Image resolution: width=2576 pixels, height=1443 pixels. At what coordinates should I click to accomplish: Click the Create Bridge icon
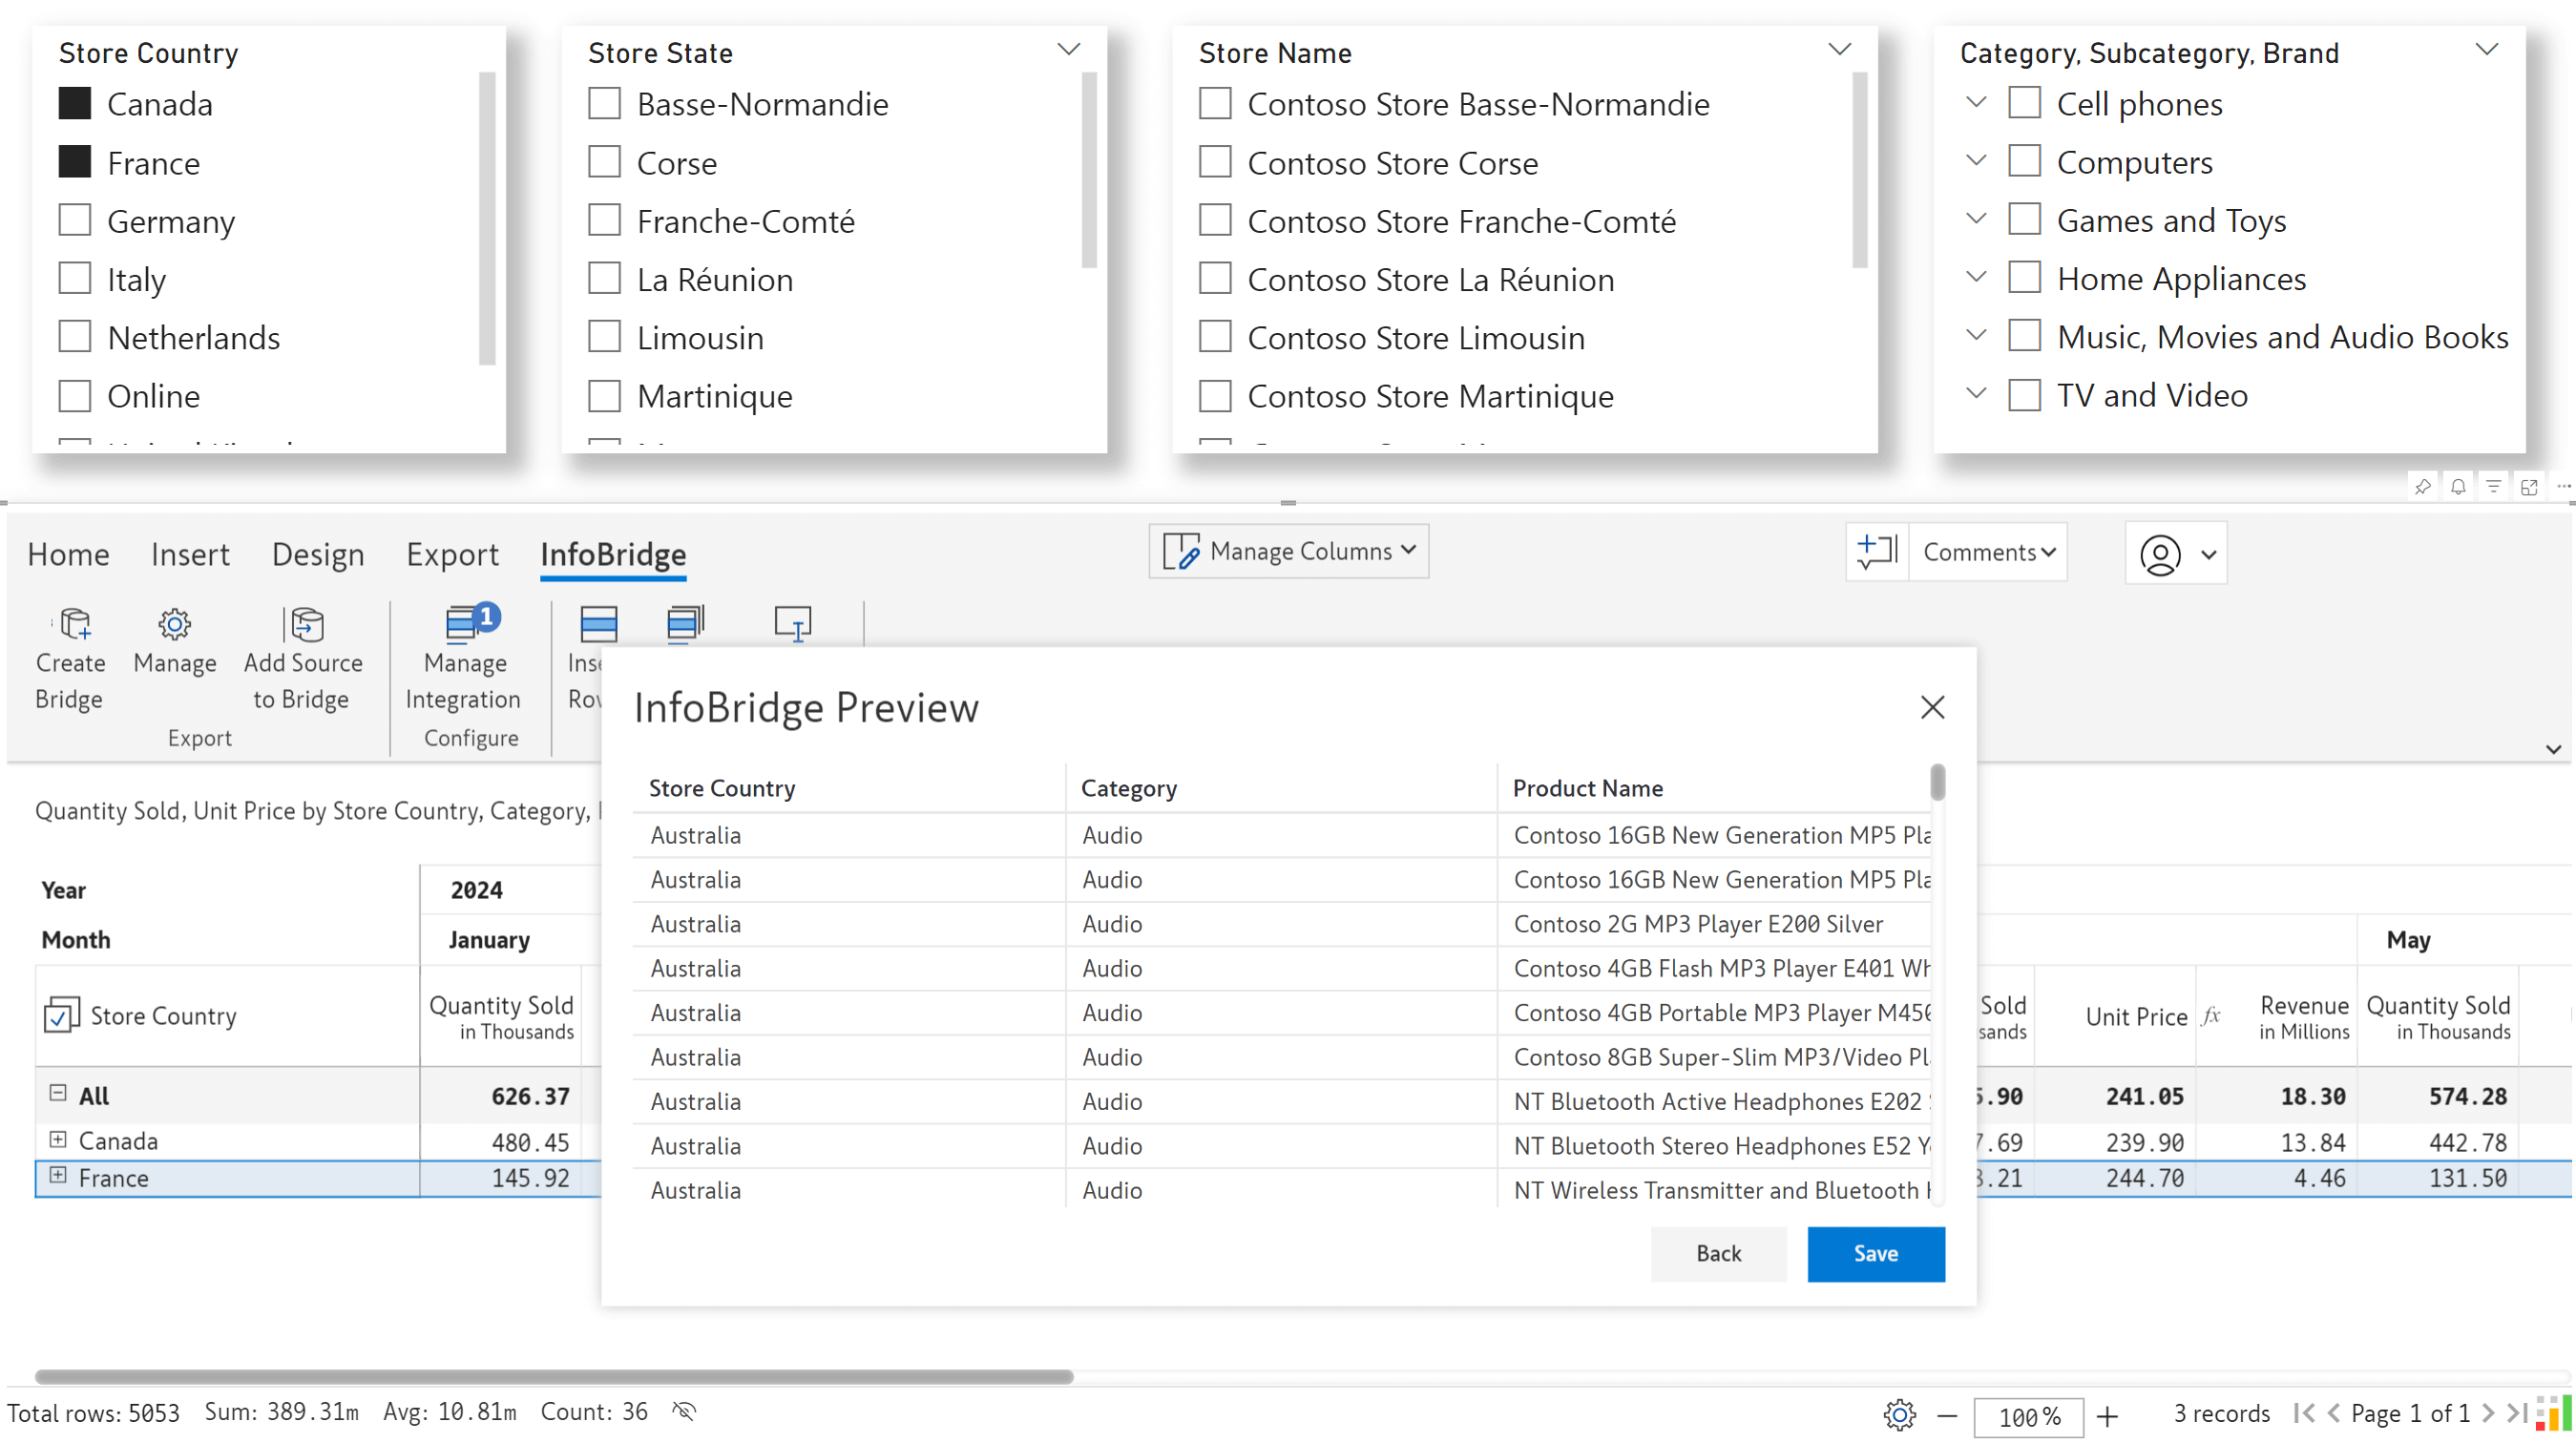pos(75,624)
